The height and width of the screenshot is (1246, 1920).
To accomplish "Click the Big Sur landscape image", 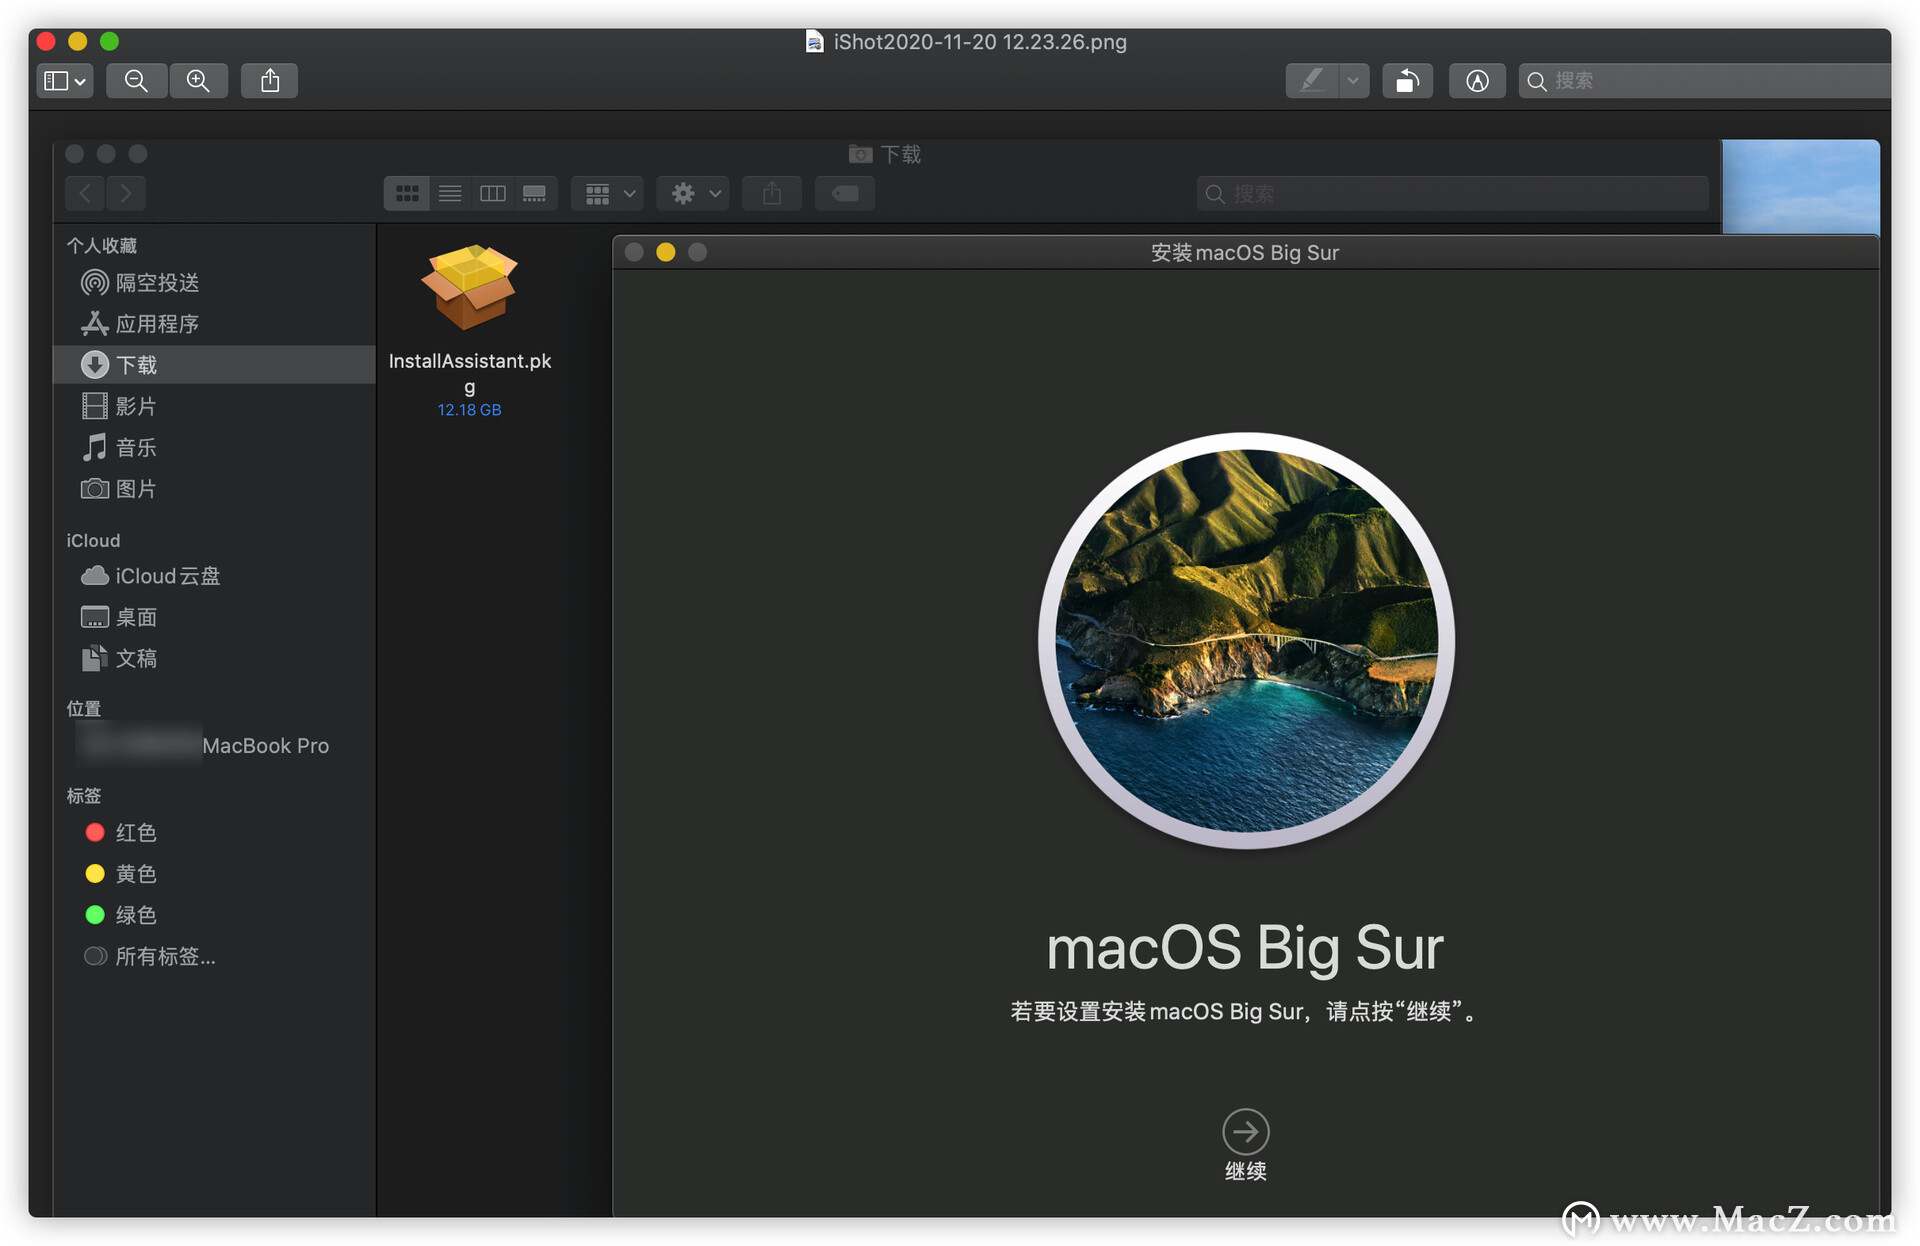I will (x=1246, y=640).
